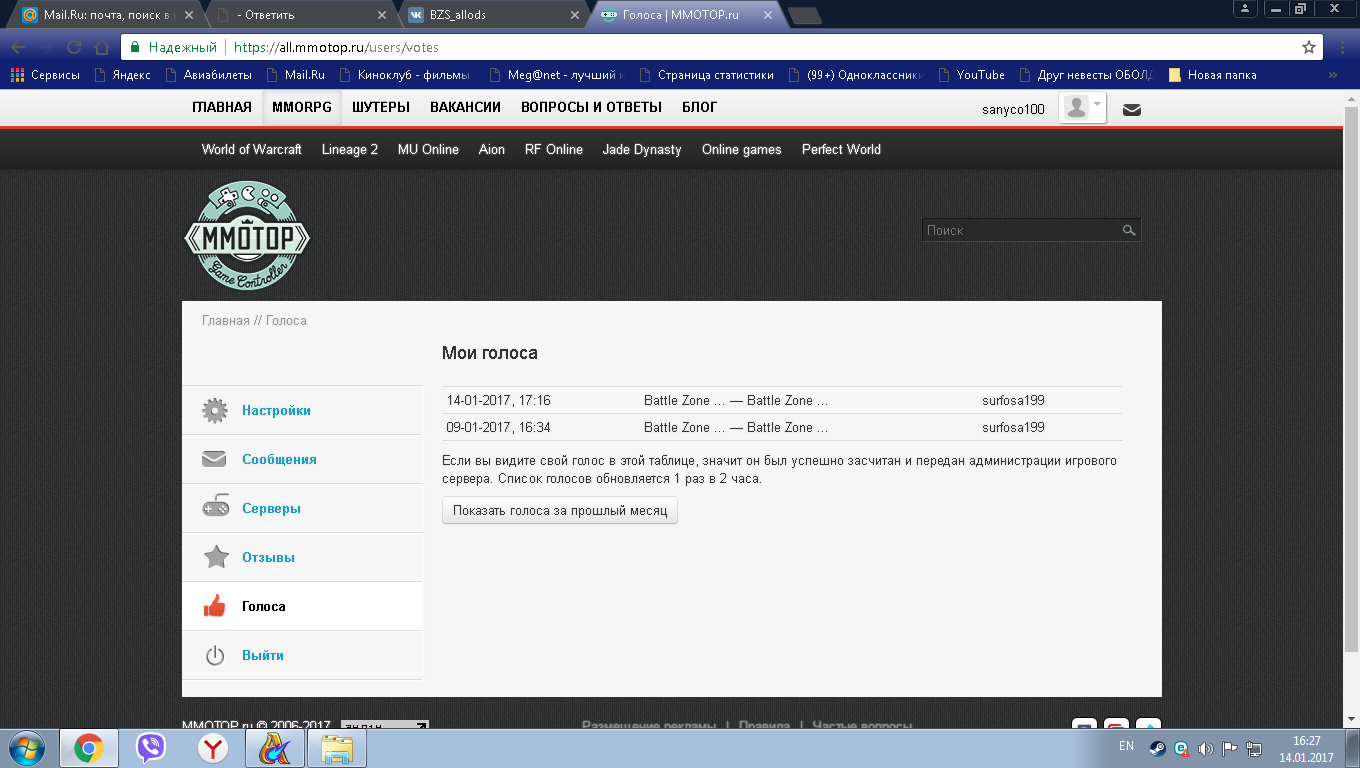
Task: Bookmark page with the star icon
Action: [1308, 47]
